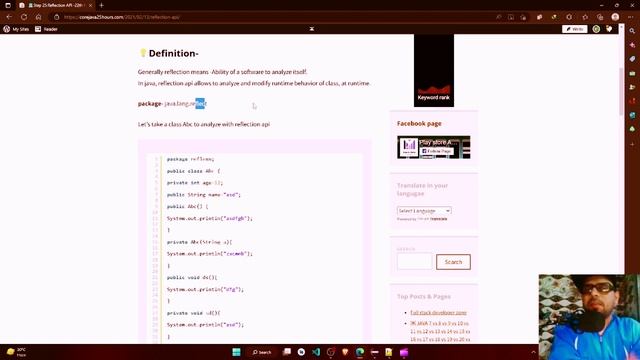Image resolution: width=640 pixels, height=360 pixels.
Task: Click the taskbar Search box
Action: [x=262, y=352]
